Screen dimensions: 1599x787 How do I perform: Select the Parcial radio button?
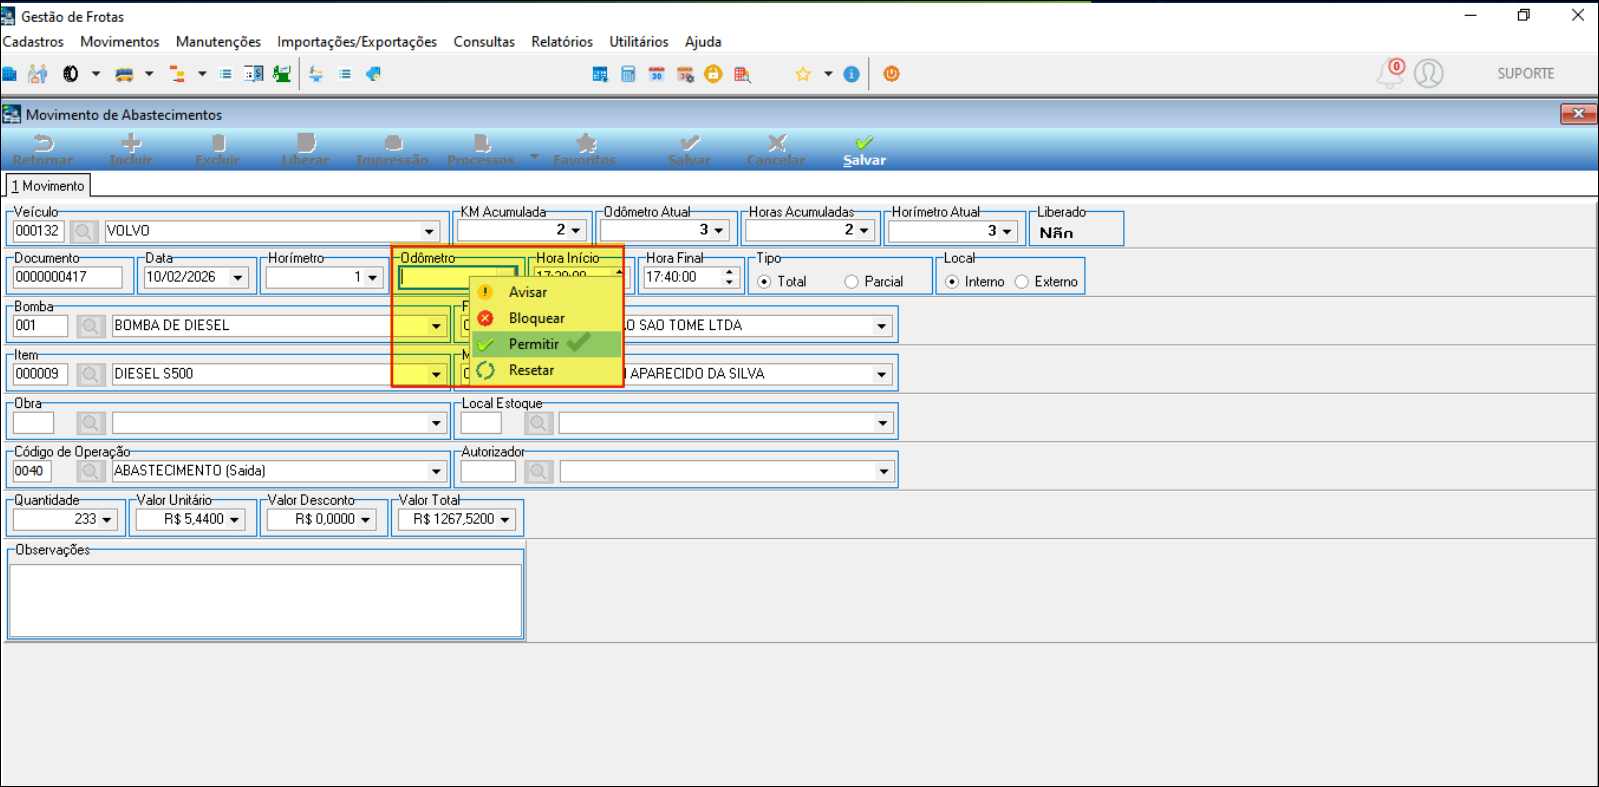[x=852, y=282]
